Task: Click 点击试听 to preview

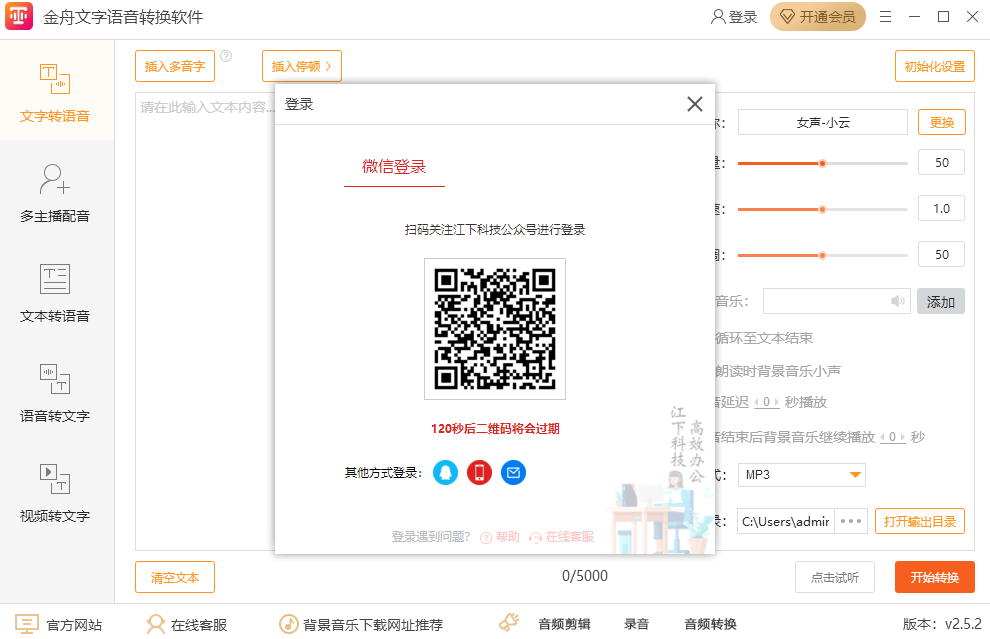Action: coord(835,577)
